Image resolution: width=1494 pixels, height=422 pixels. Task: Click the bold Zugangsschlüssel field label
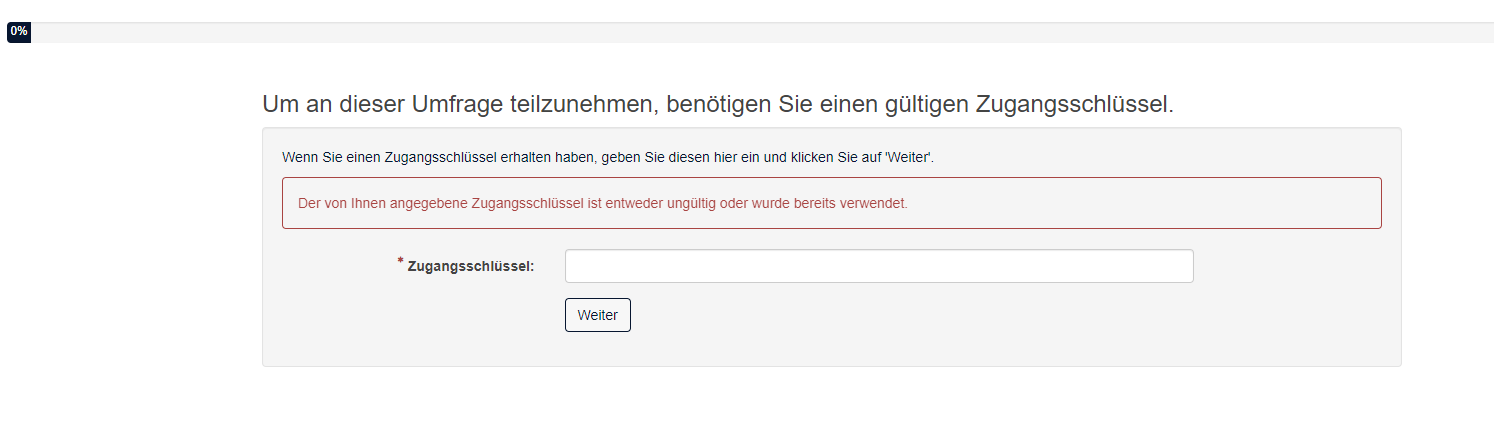pos(471,266)
